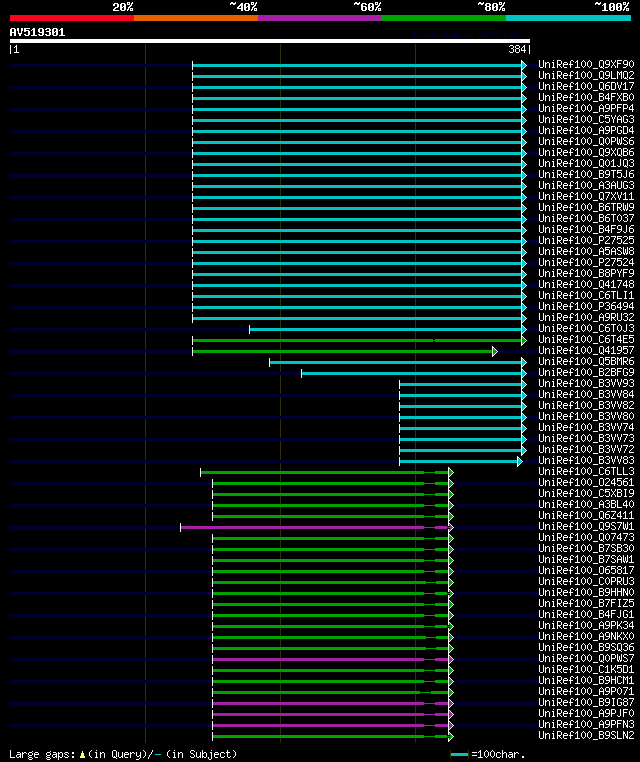
Task: Select UniRef100_B9T5J6 entry
Action: 586,174
